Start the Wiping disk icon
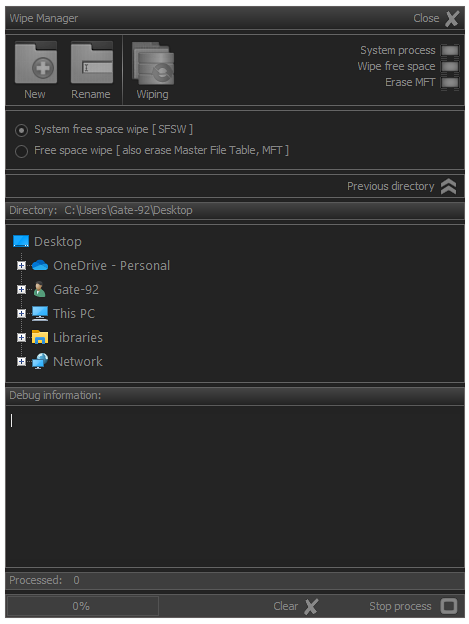Viewport: 469px width, 624px height. pos(153,64)
